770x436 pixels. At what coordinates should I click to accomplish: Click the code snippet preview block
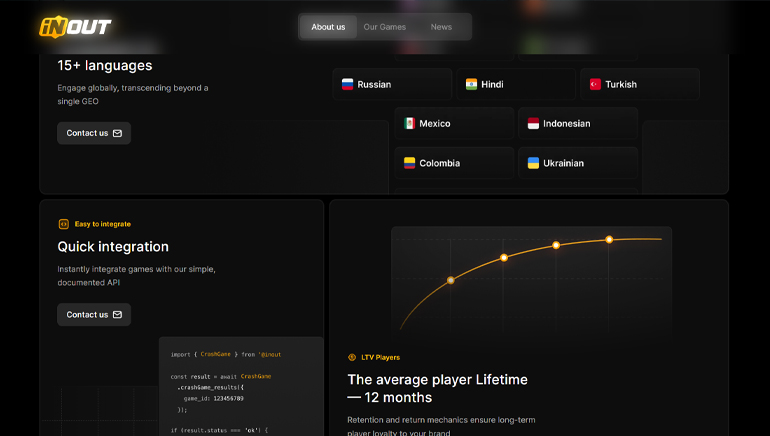coord(240,390)
